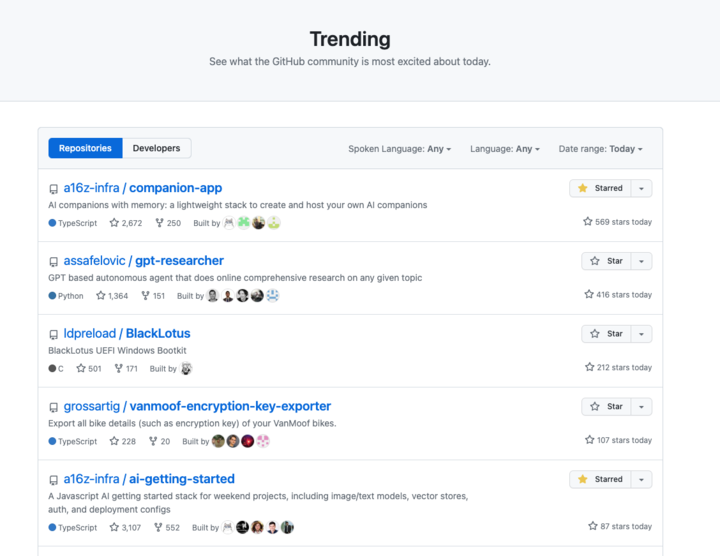Click the '569 stars today' text

coord(618,222)
